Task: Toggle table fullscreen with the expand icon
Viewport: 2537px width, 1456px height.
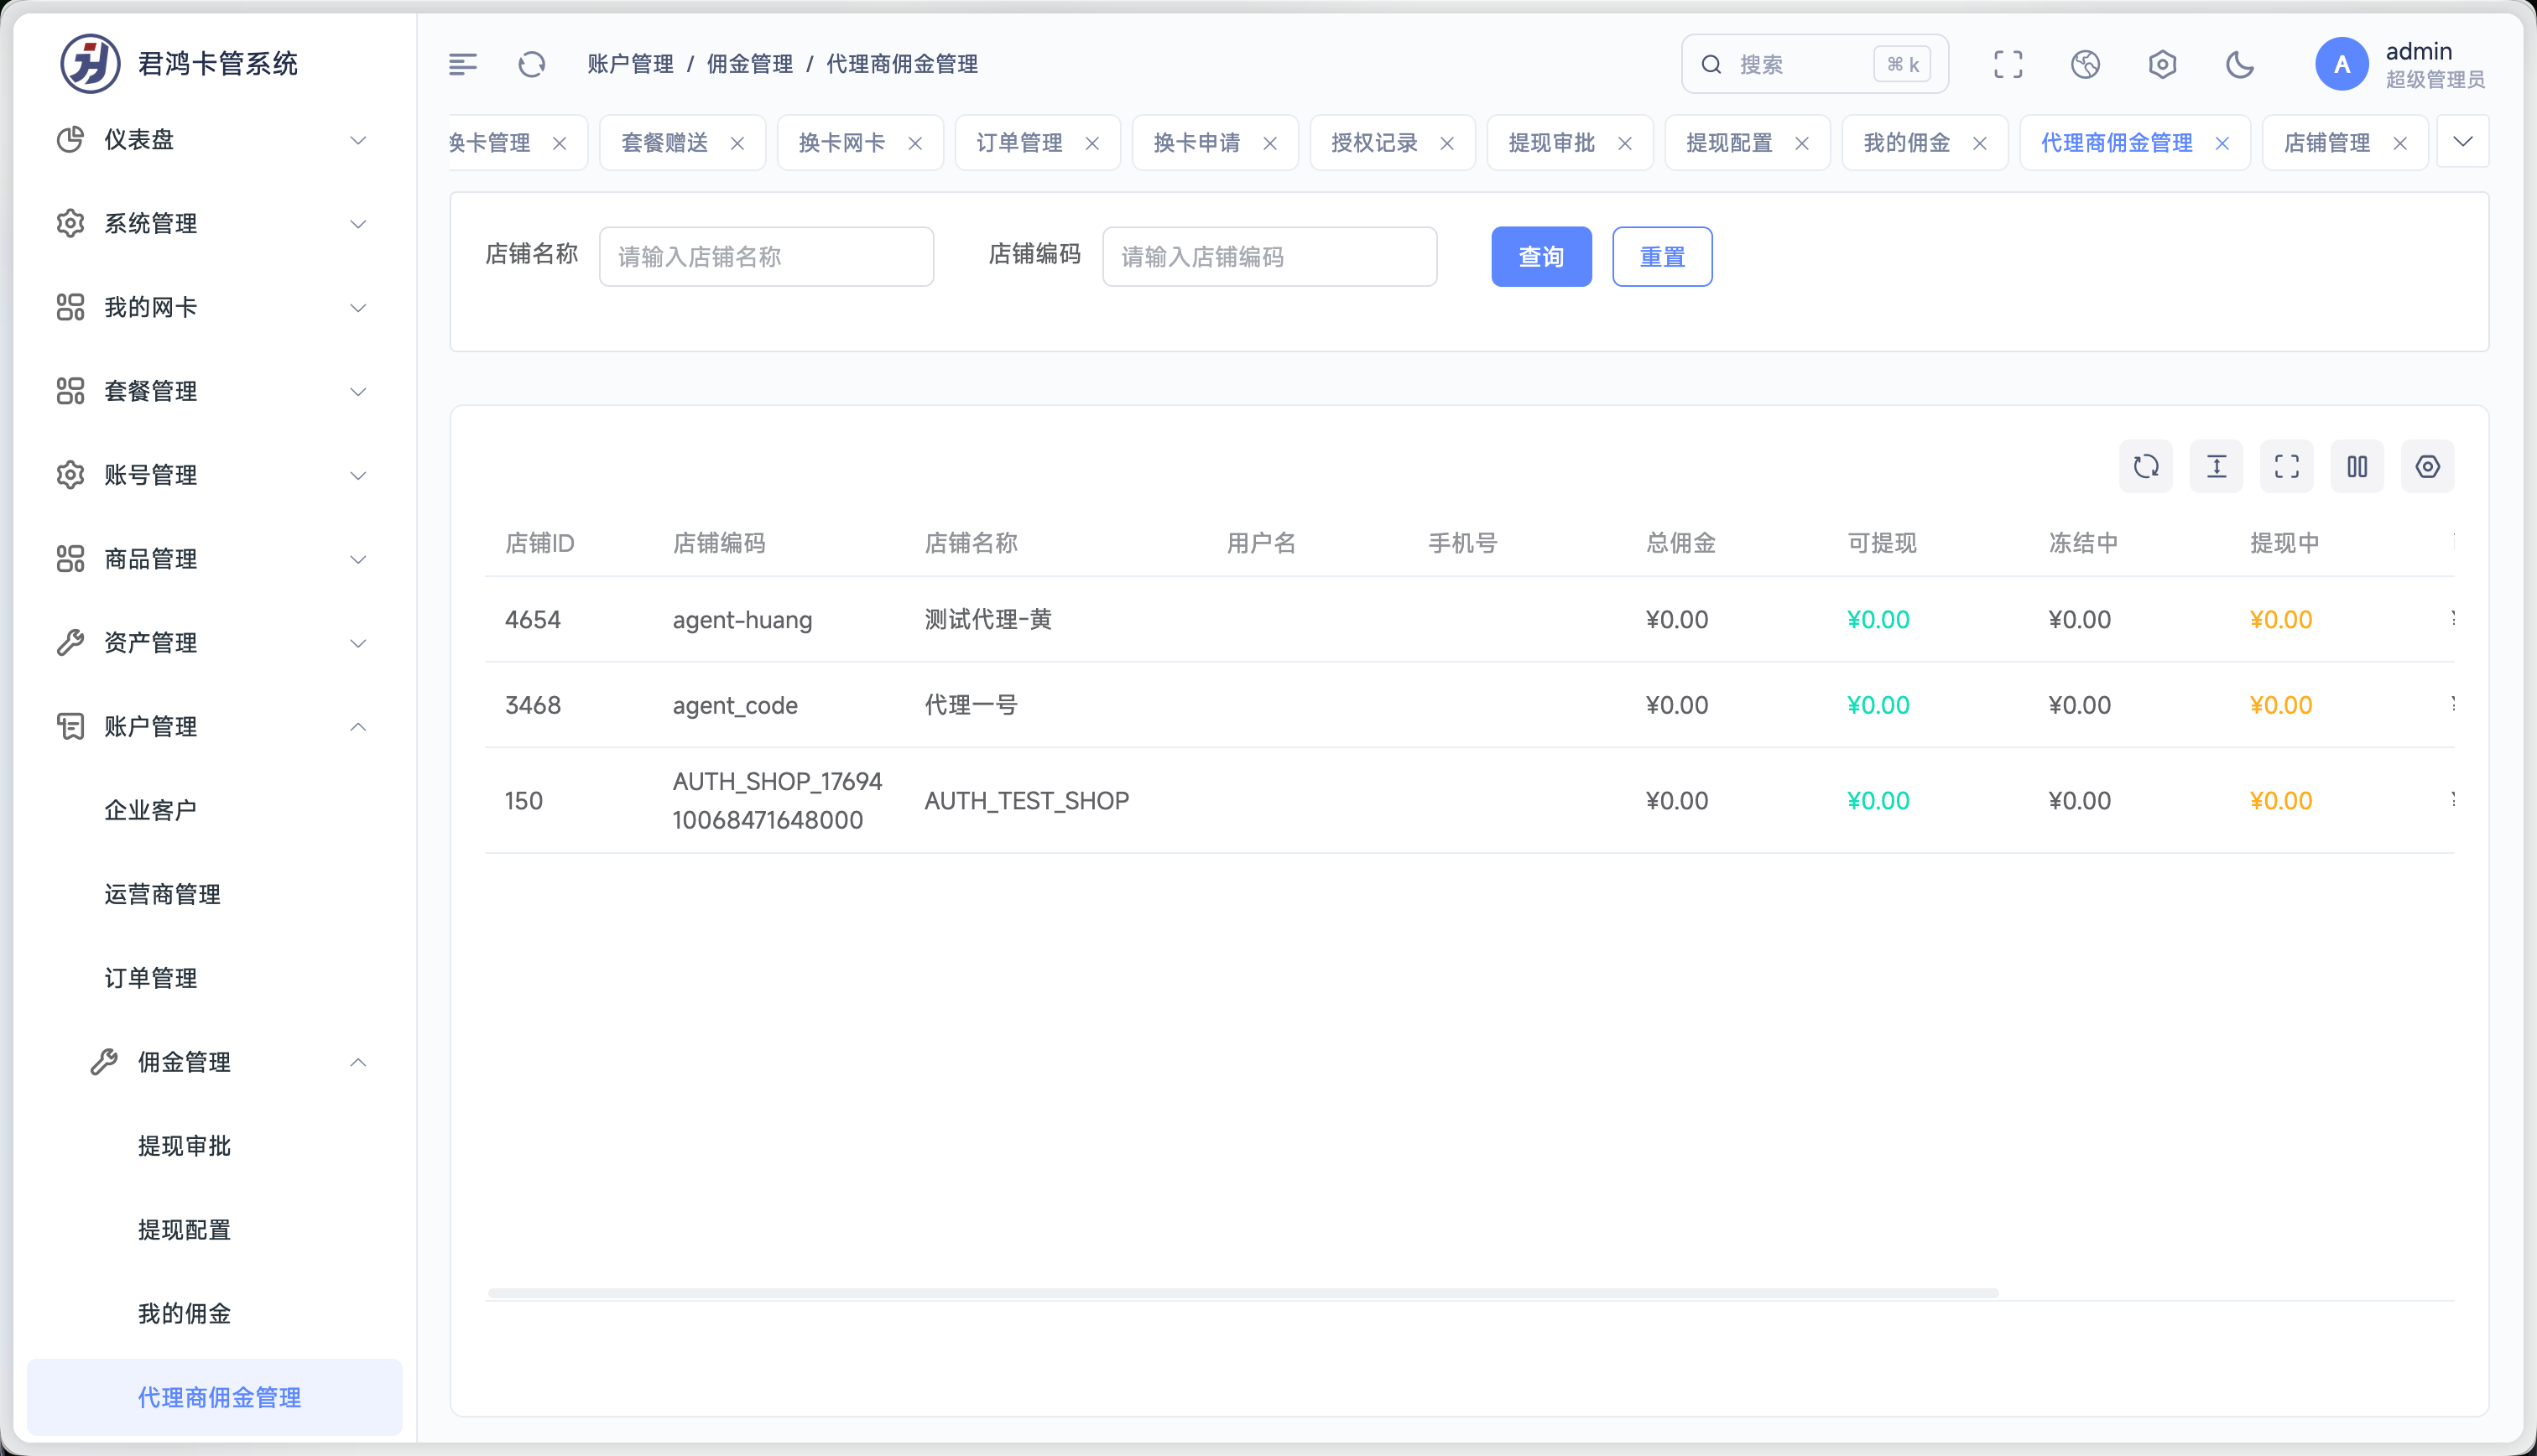Action: tap(2287, 466)
